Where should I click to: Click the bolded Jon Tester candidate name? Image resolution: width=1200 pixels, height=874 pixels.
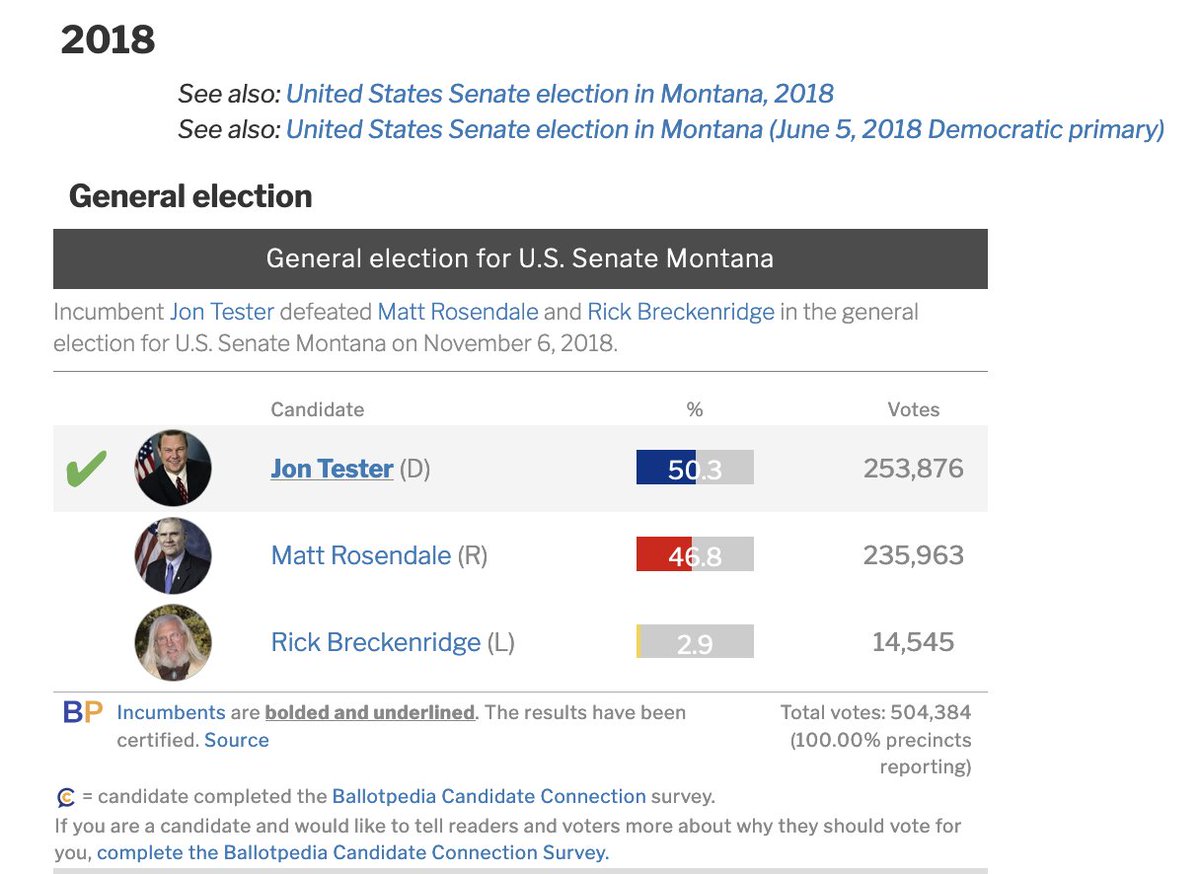(x=331, y=469)
